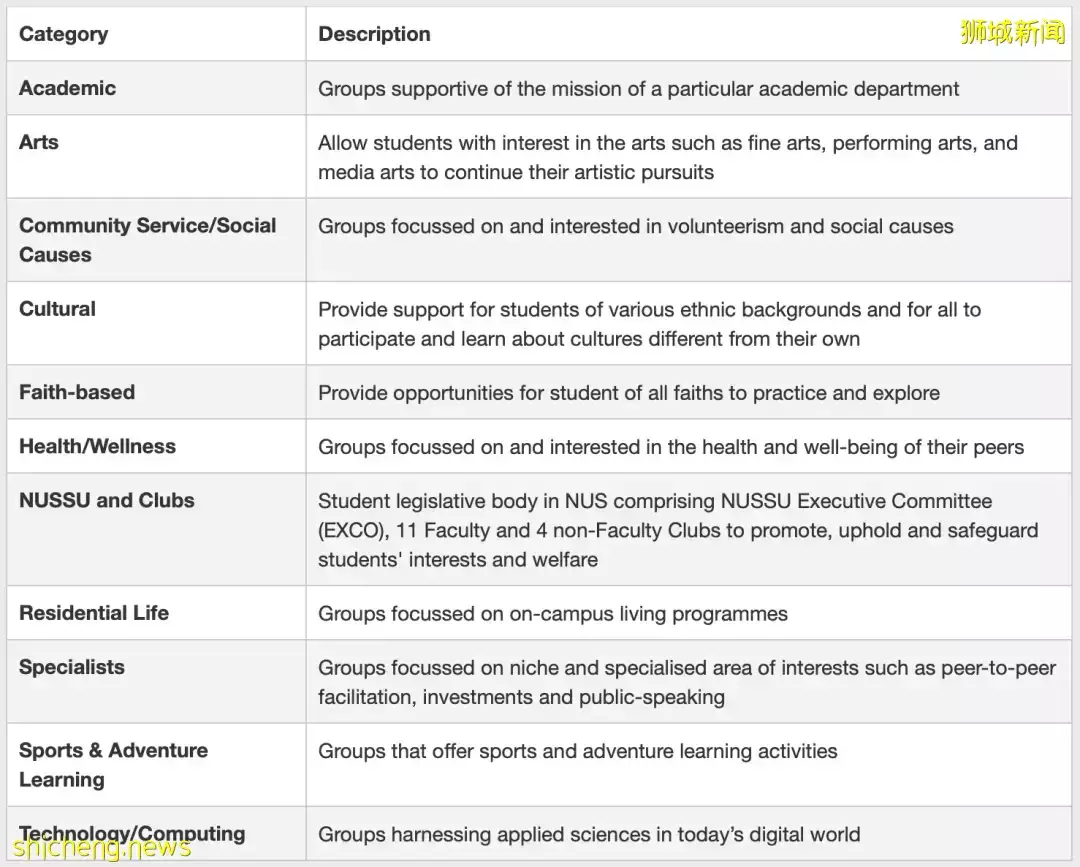This screenshot has width=1080, height=867.
Task: Click the on-campus living programmes description
Action: [553, 614]
